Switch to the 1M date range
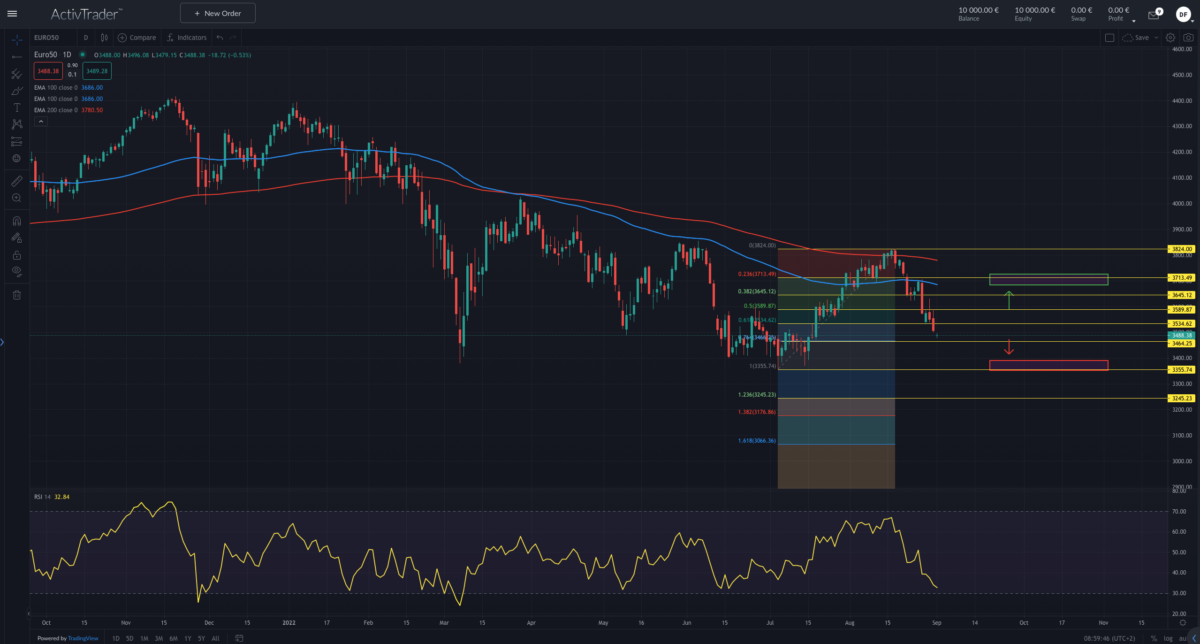Image resolution: width=1200 pixels, height=644 pixels. 144,637
